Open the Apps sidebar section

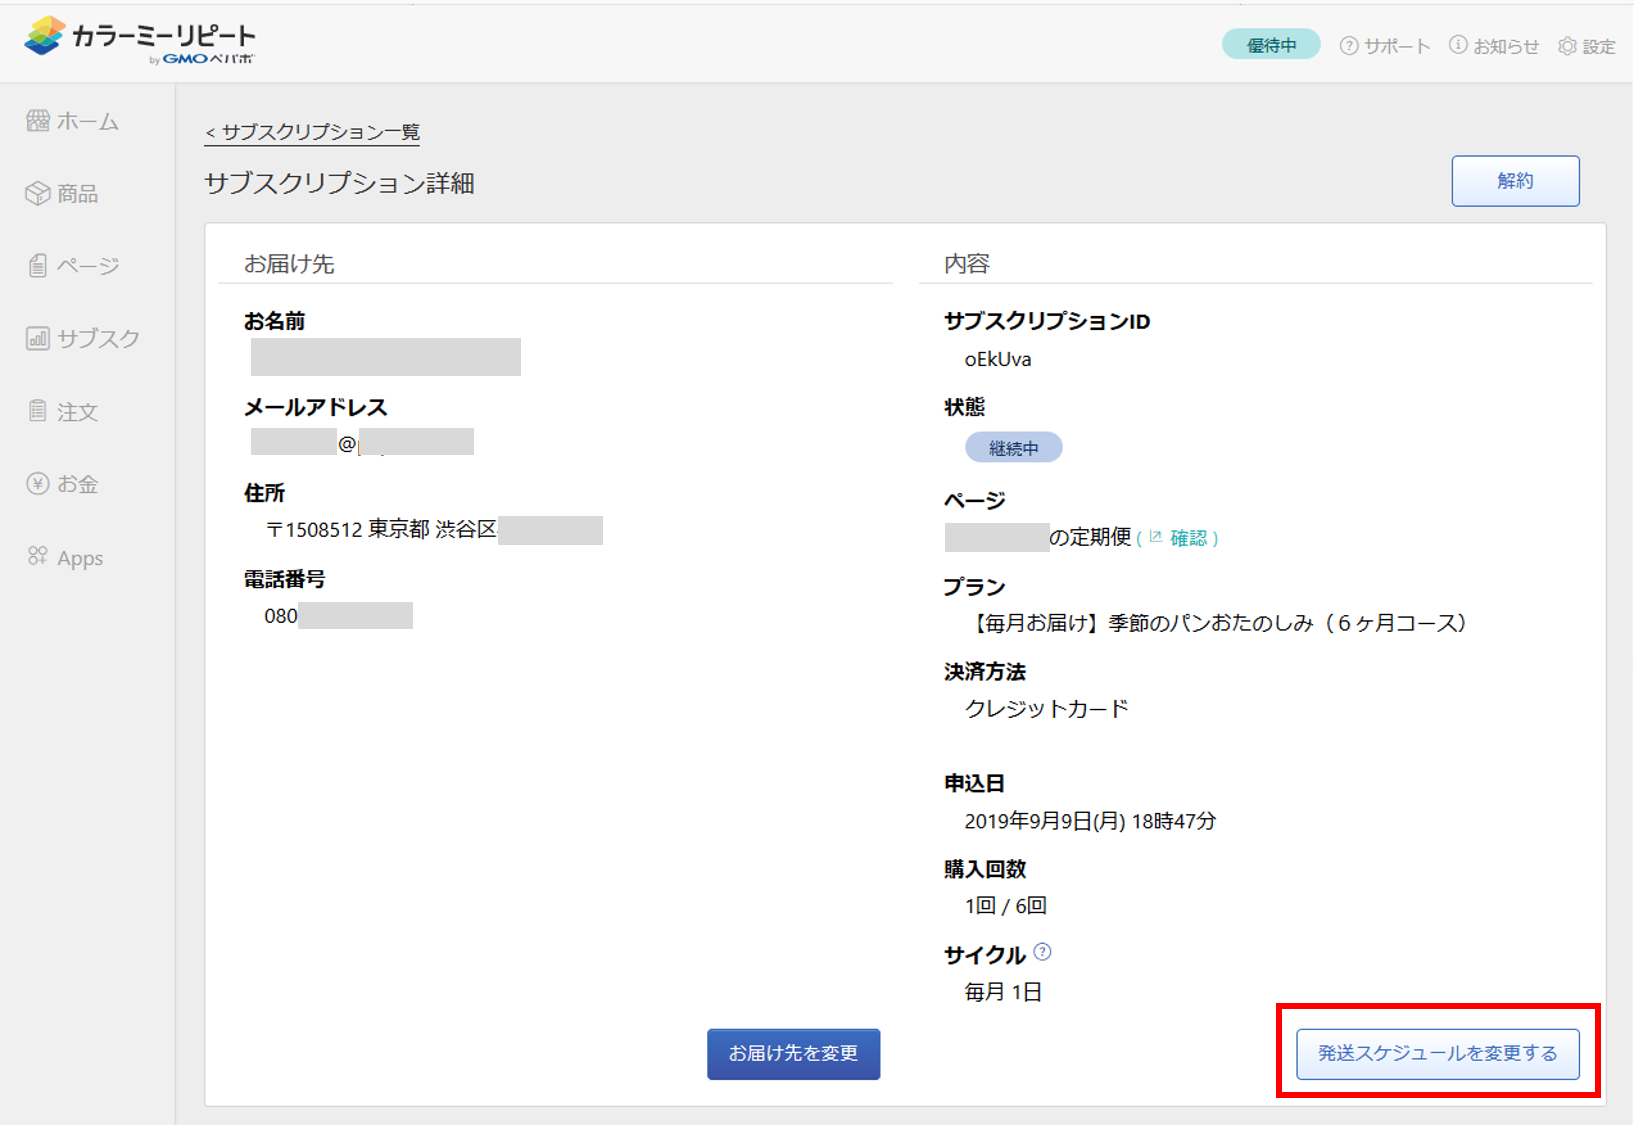click(66, 557)
